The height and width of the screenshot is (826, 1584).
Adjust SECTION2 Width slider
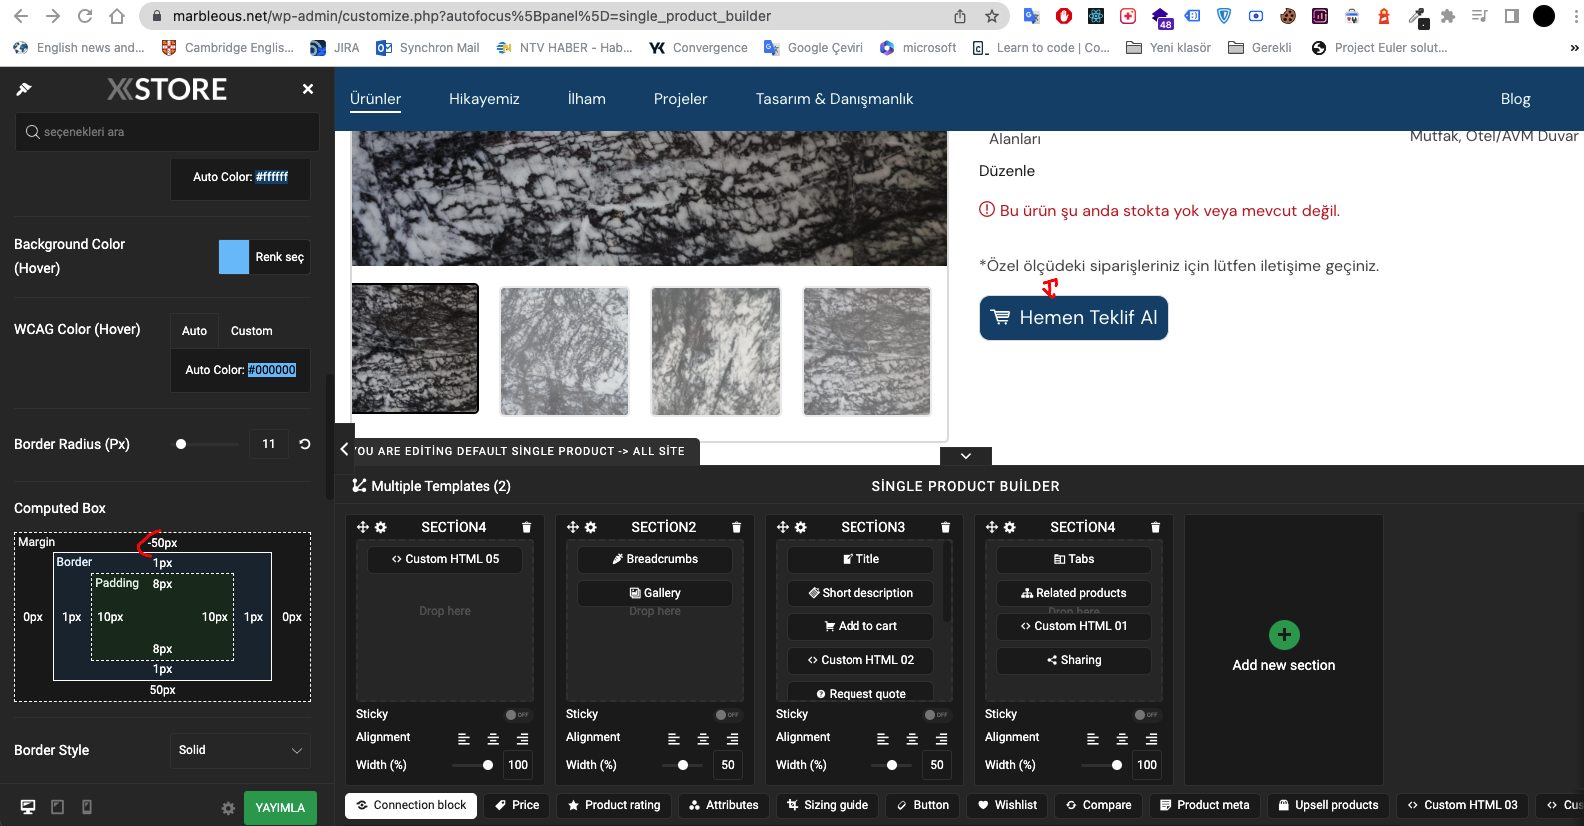pyautogui.click(x=683, y=765)
